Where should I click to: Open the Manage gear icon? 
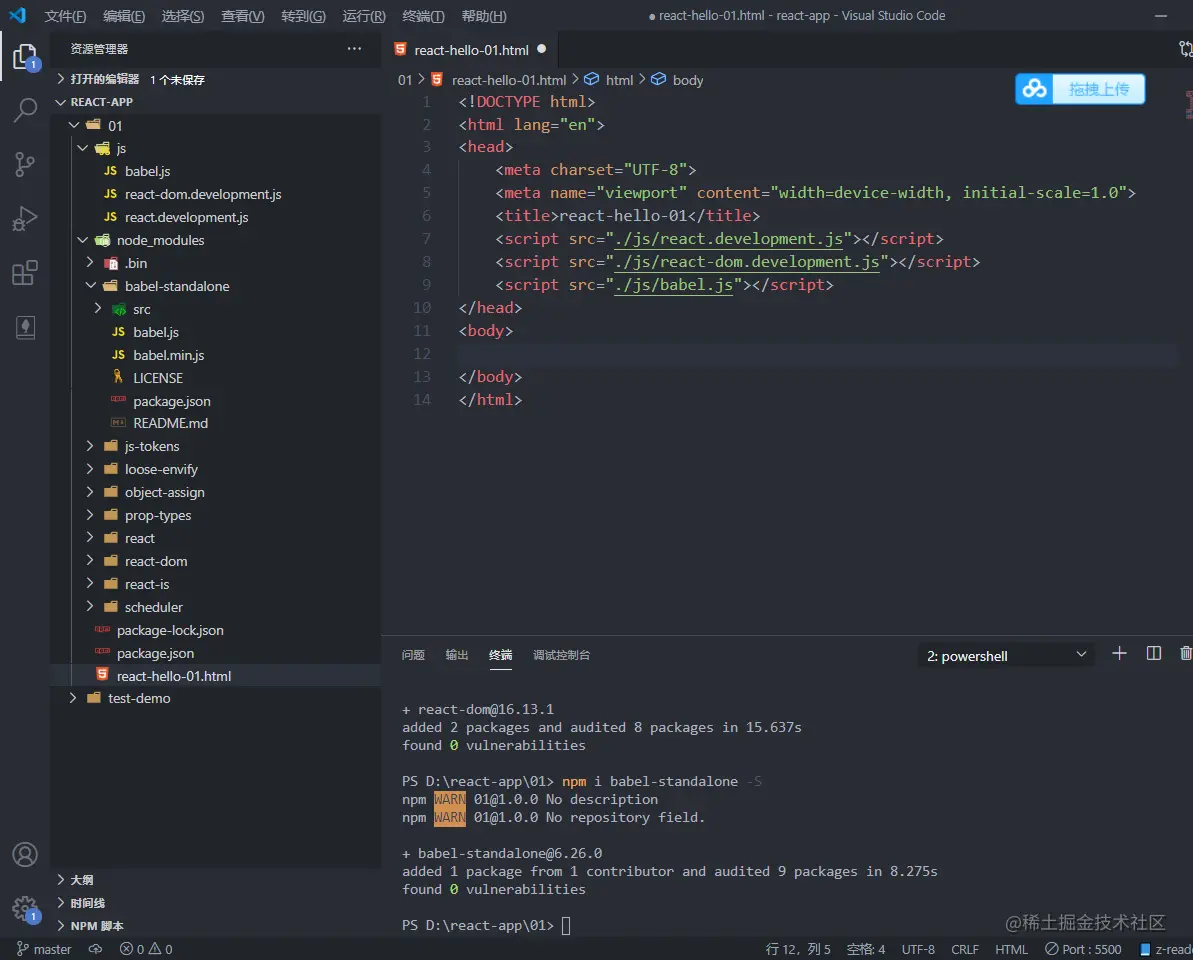click(x=25, y=908)
